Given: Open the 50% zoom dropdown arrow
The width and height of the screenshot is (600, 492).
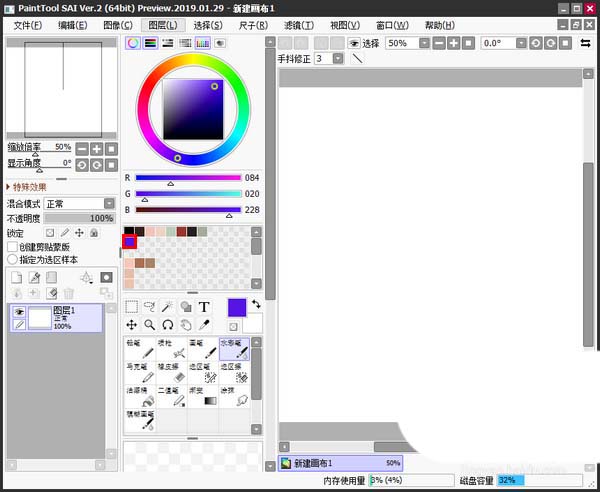Looking at the screenshot, I should click(x=424, y=43).
